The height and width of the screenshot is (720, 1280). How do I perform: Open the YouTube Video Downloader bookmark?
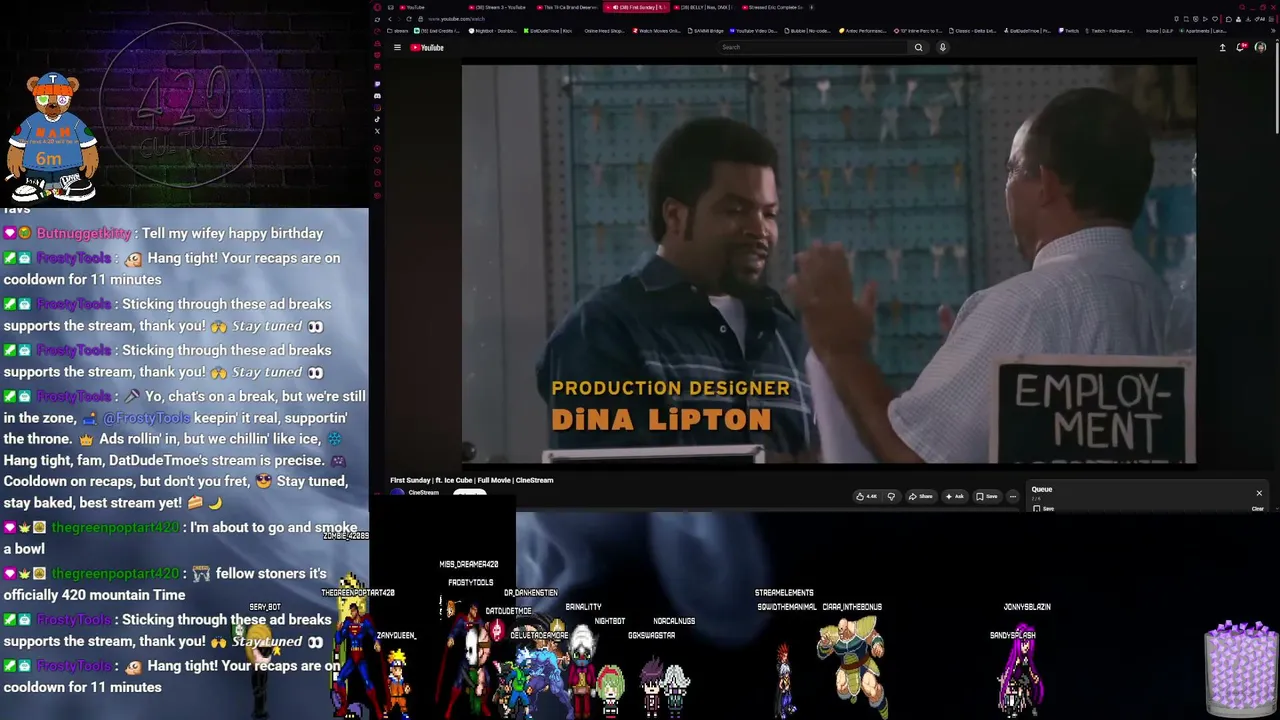coord(753,31)
